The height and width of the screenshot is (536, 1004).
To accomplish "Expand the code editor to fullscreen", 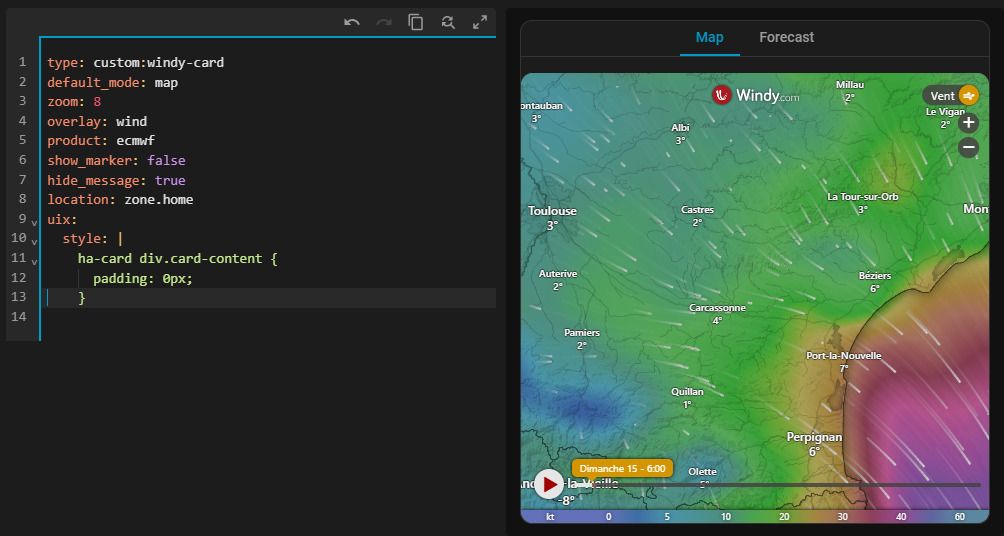I will point(480,22).
